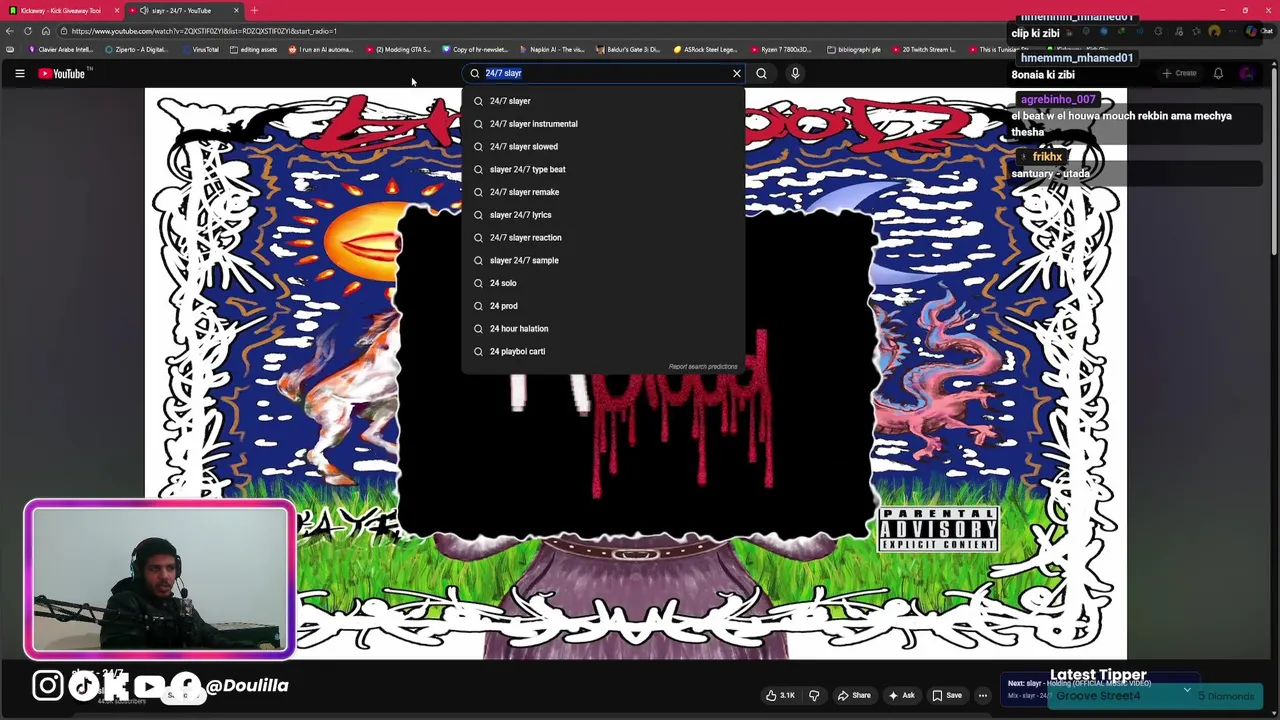Select suggestion '24/7 slayer instrumental'

point(603,124)
